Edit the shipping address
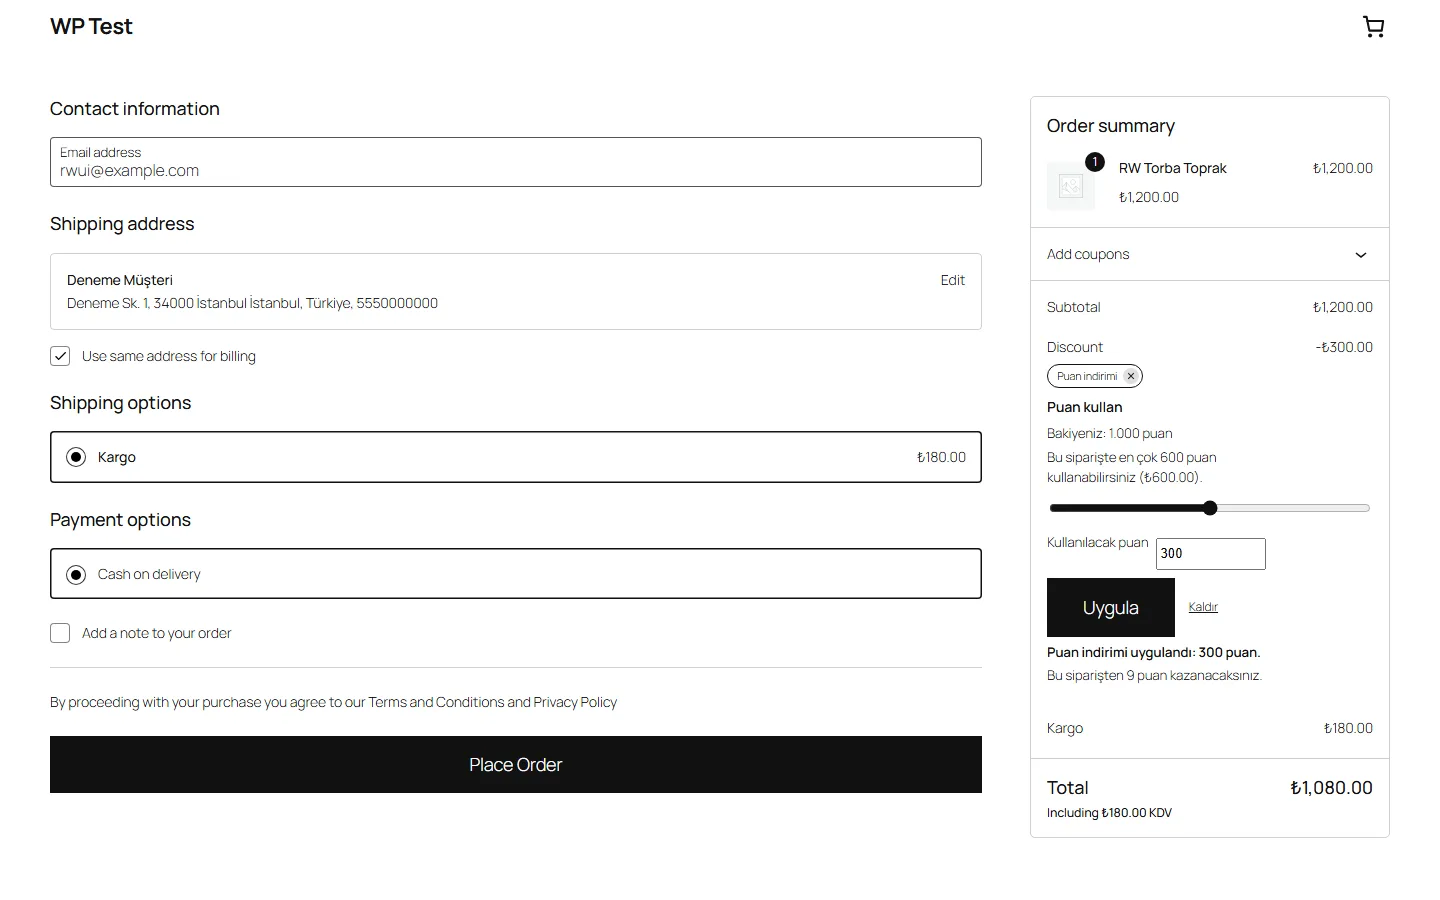1440x900 pixels. [x=952, y=280]
